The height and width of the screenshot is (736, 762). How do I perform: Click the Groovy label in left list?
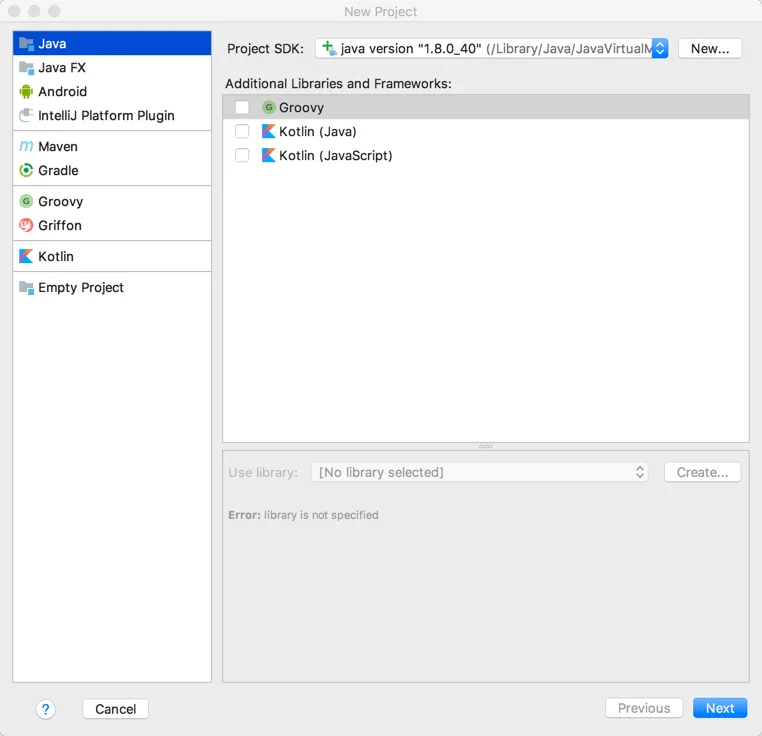point(60,201)
